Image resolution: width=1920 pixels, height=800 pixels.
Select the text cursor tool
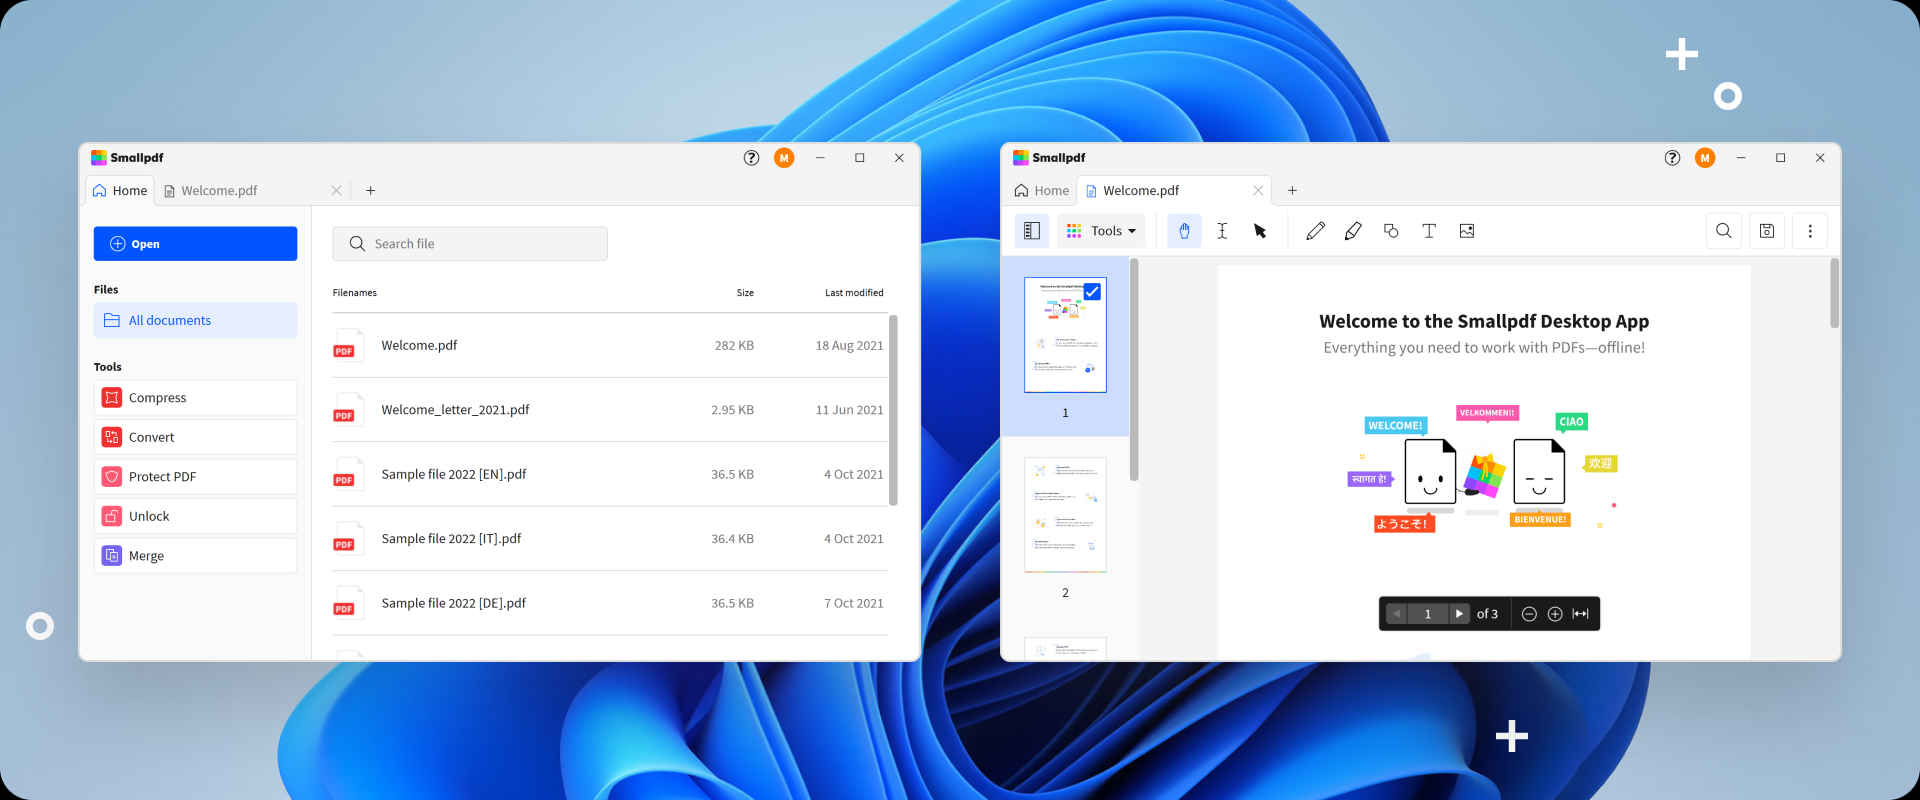pyautogui.click(x=1222, y=231)
